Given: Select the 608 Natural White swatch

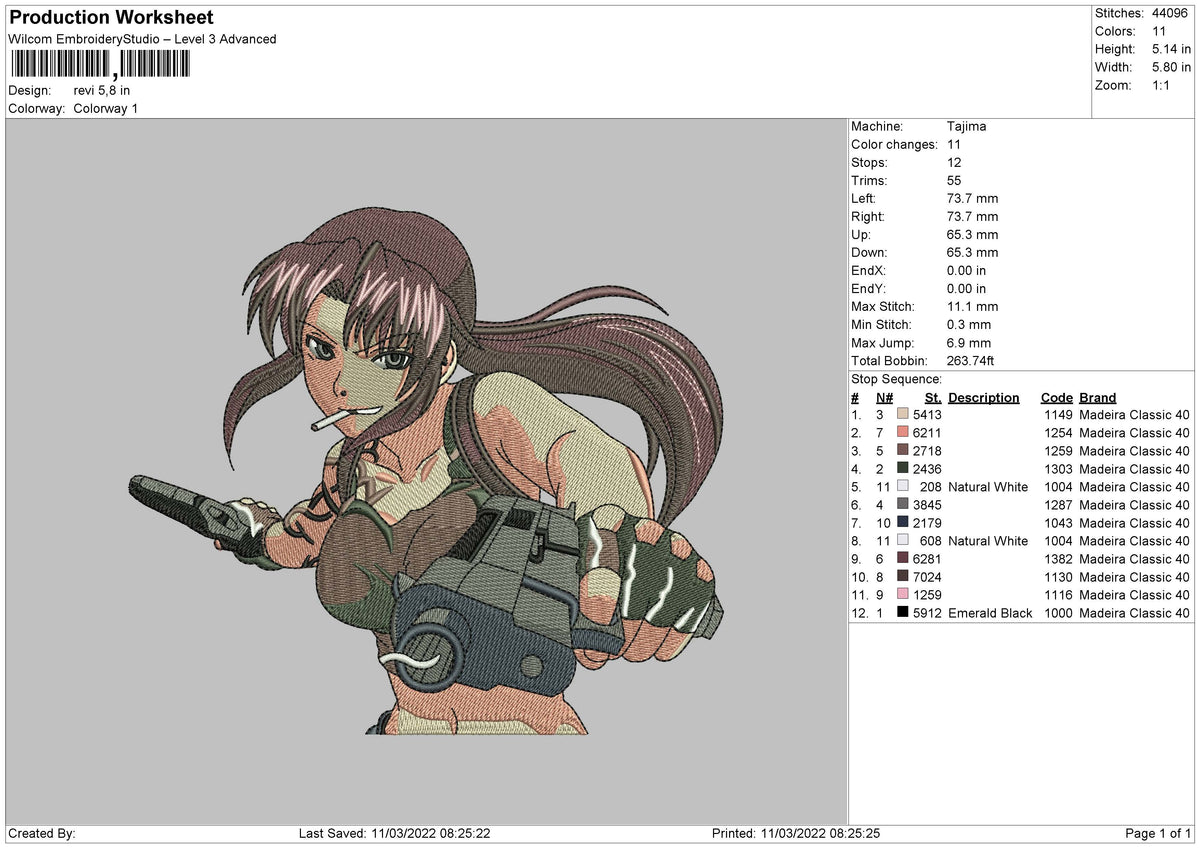Looking at the screenshot, I should 903,541.
